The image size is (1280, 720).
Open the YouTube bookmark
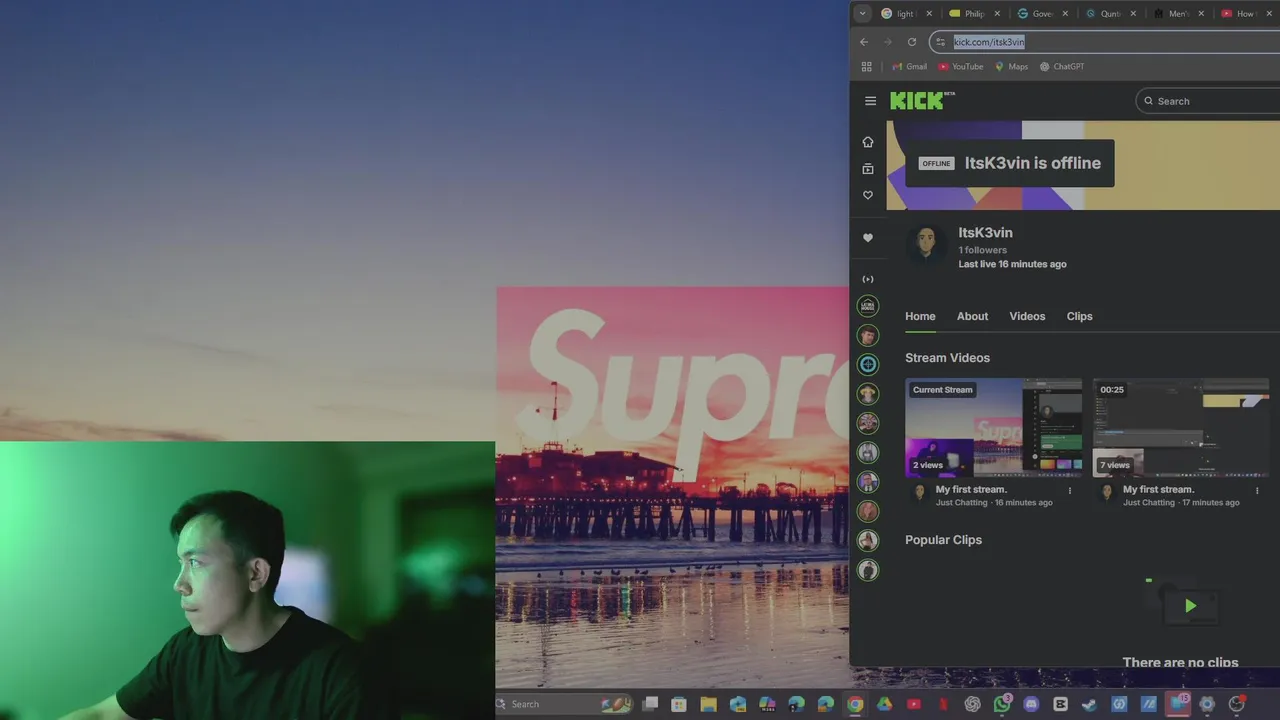[x=961, y=67]
